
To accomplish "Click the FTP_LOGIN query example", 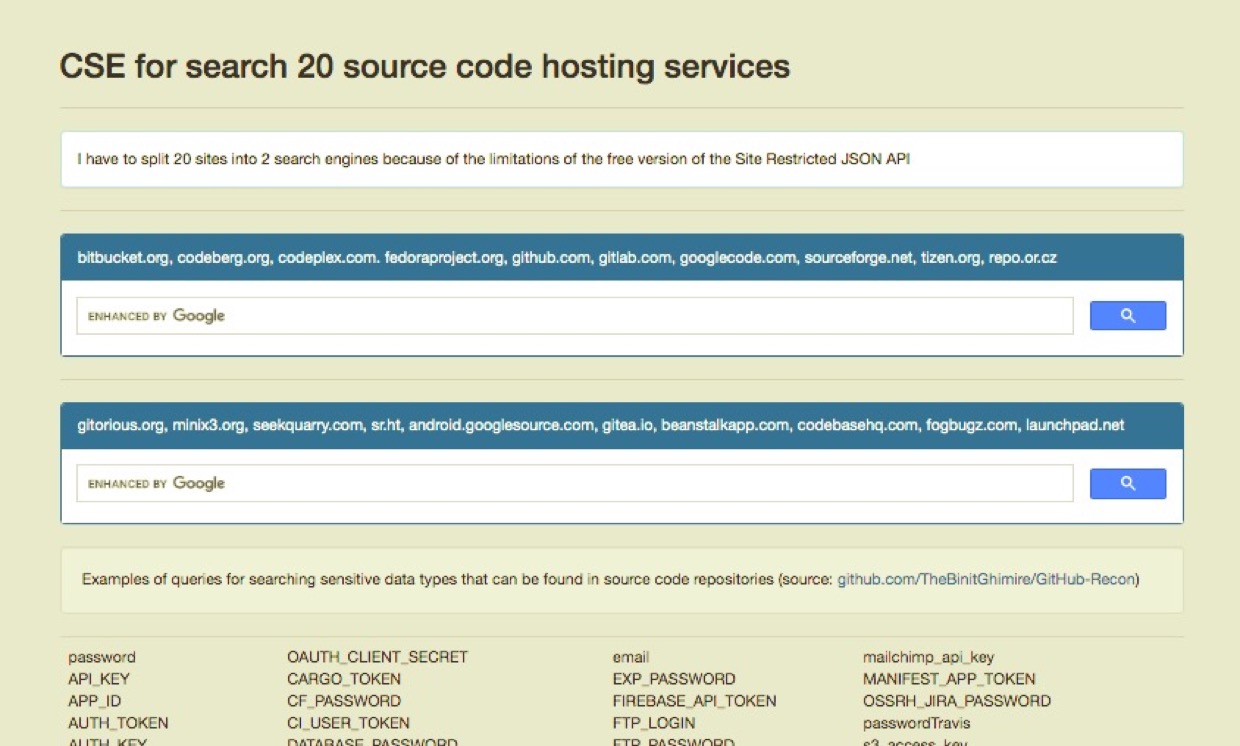I will coord(654,723).
